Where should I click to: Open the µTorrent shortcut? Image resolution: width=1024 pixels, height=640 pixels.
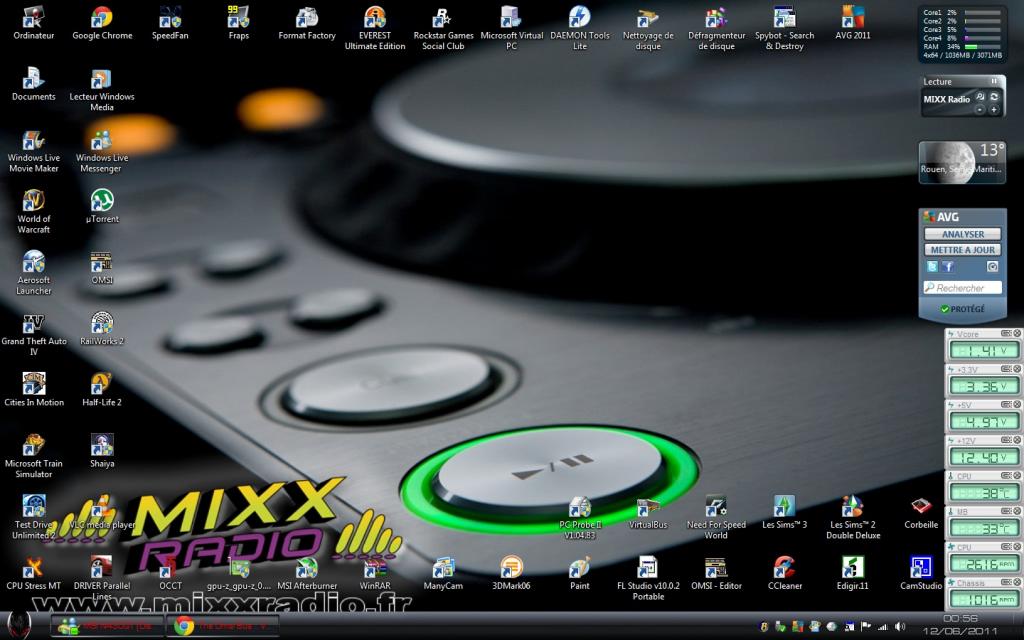tap(102, 206)
